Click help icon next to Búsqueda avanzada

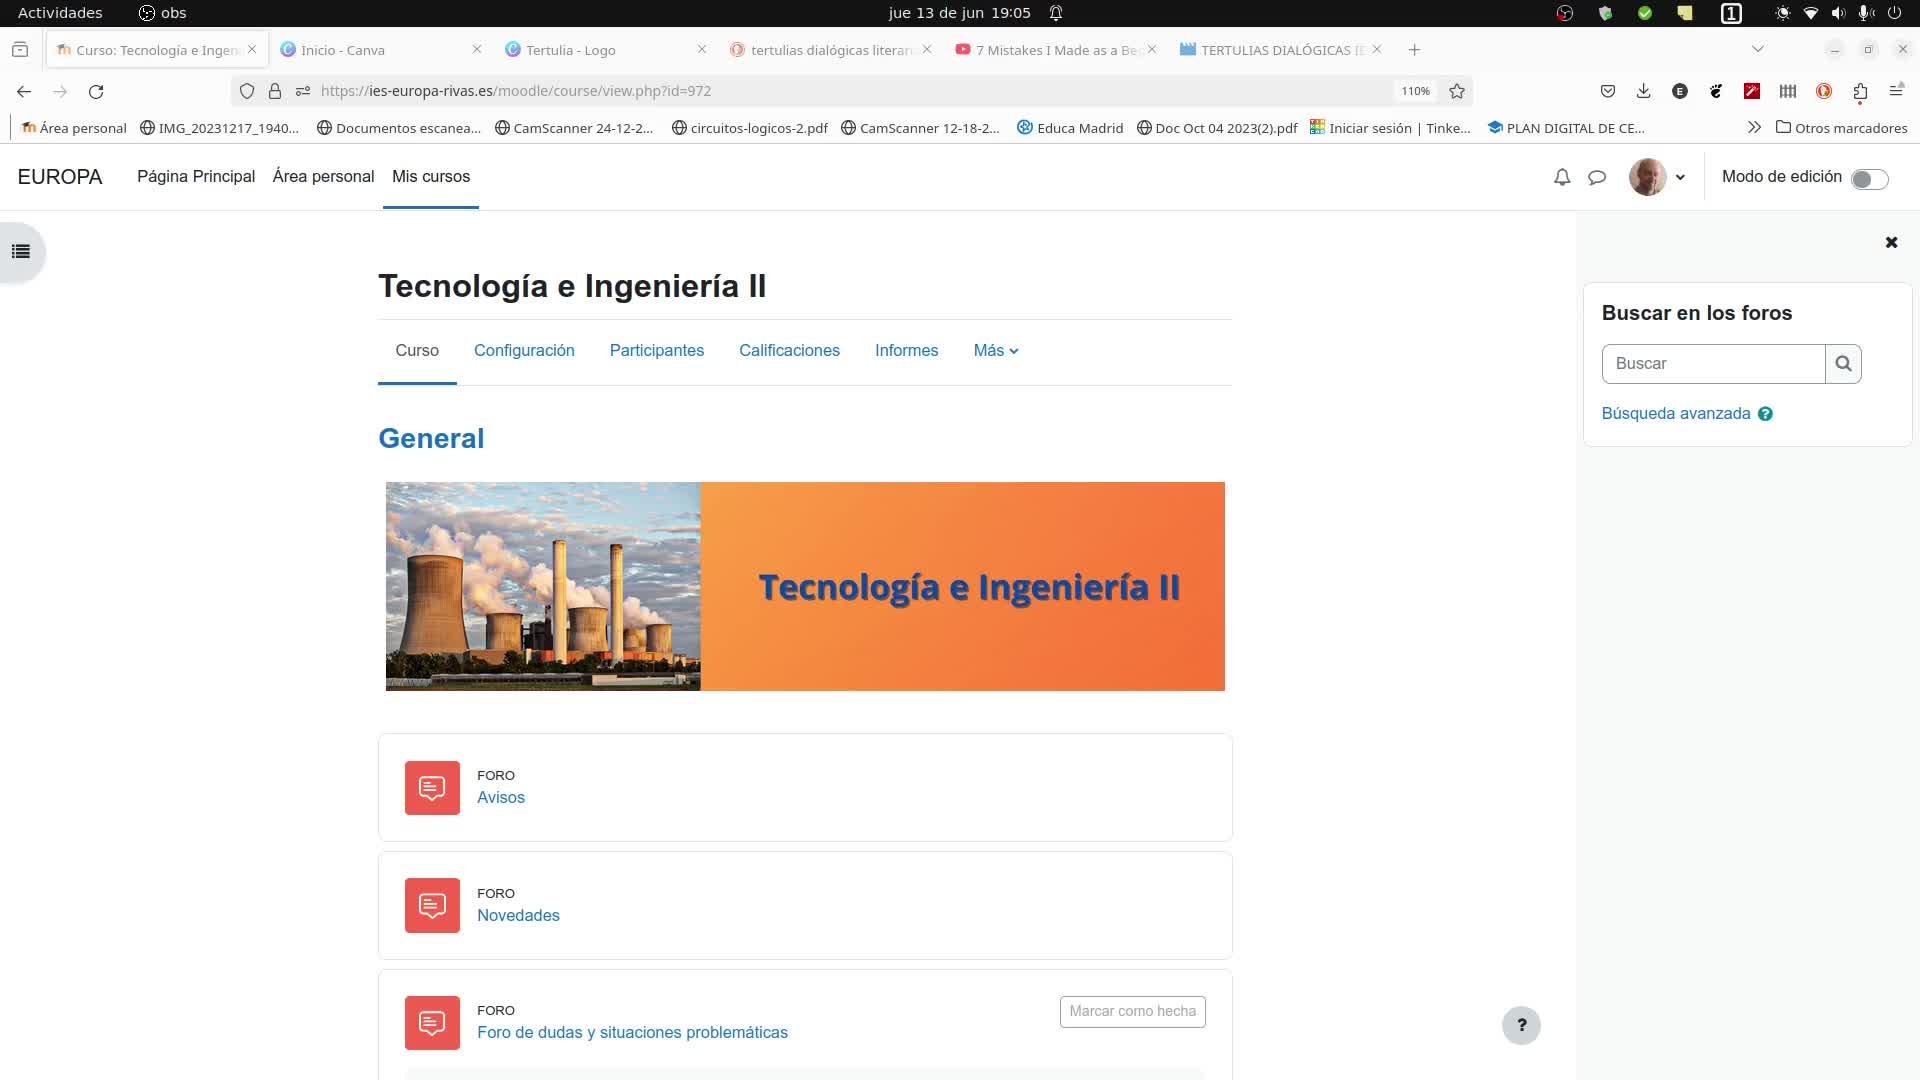1765,414
